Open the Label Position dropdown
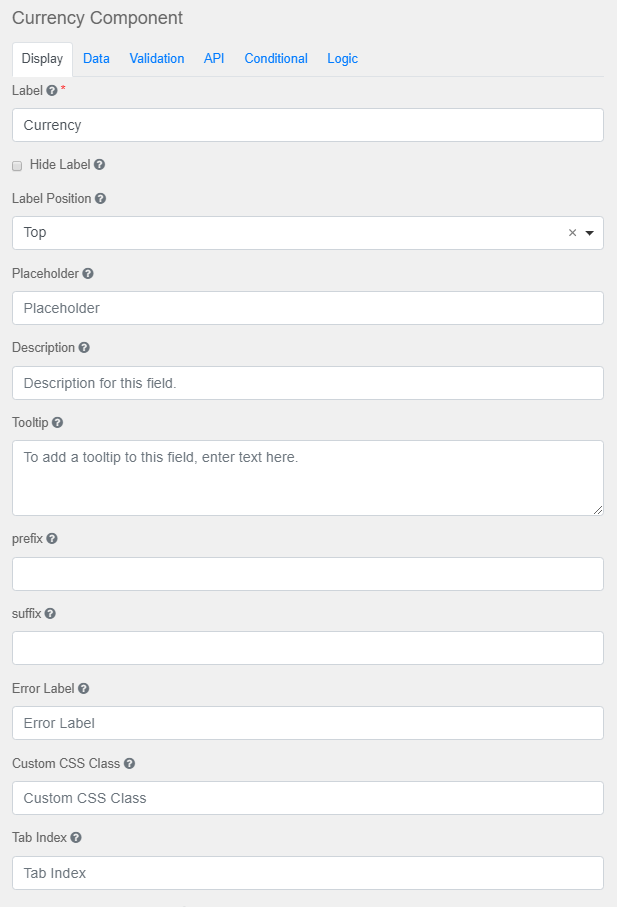The width and height of the screenshot is (617, 907). click(x=590, y=232)
